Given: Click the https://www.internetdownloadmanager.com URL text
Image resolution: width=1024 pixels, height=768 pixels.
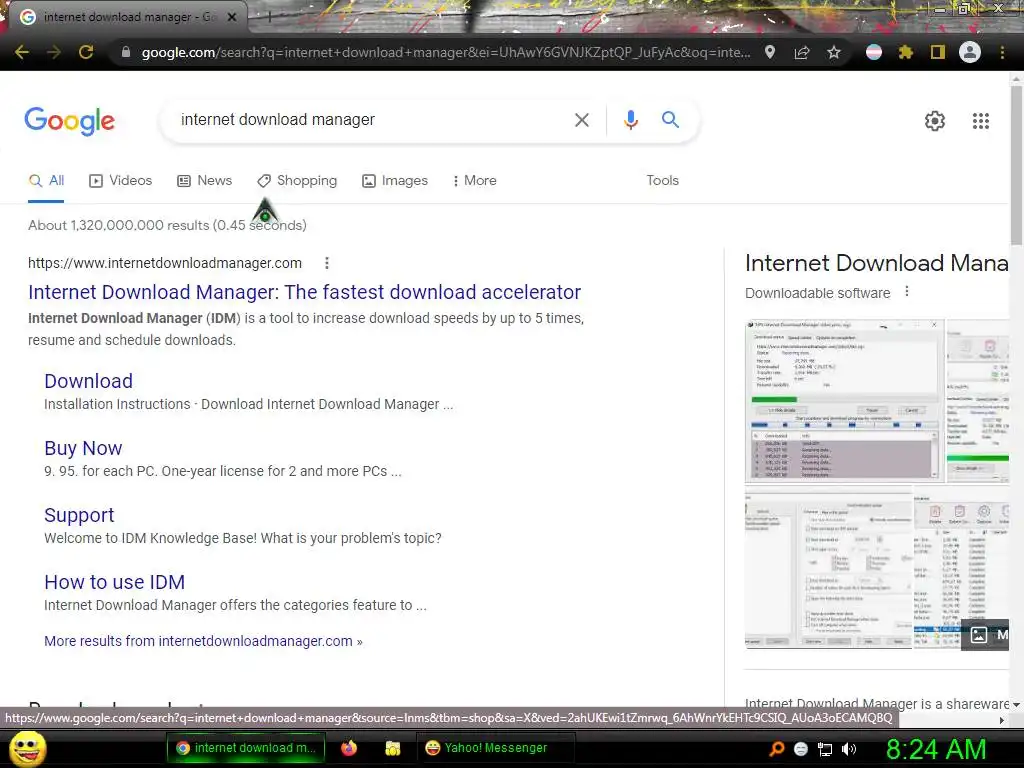Looking at the screenshot, I should pyautogui.click(x=165, y=263).
